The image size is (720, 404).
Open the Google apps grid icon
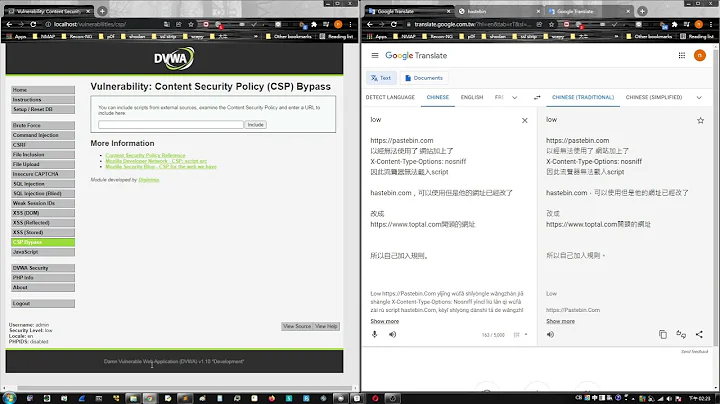tap(682, 56)
